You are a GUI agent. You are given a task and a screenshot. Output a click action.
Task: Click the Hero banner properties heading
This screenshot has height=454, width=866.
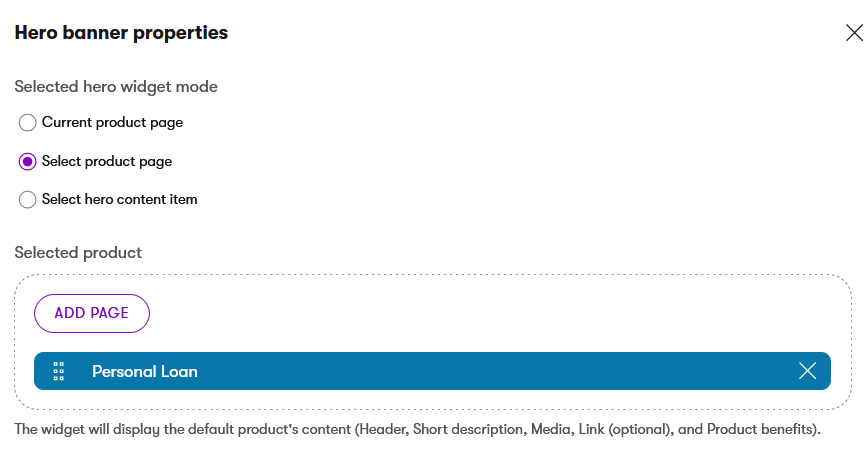pyautogui.click(x=121, y=33)
